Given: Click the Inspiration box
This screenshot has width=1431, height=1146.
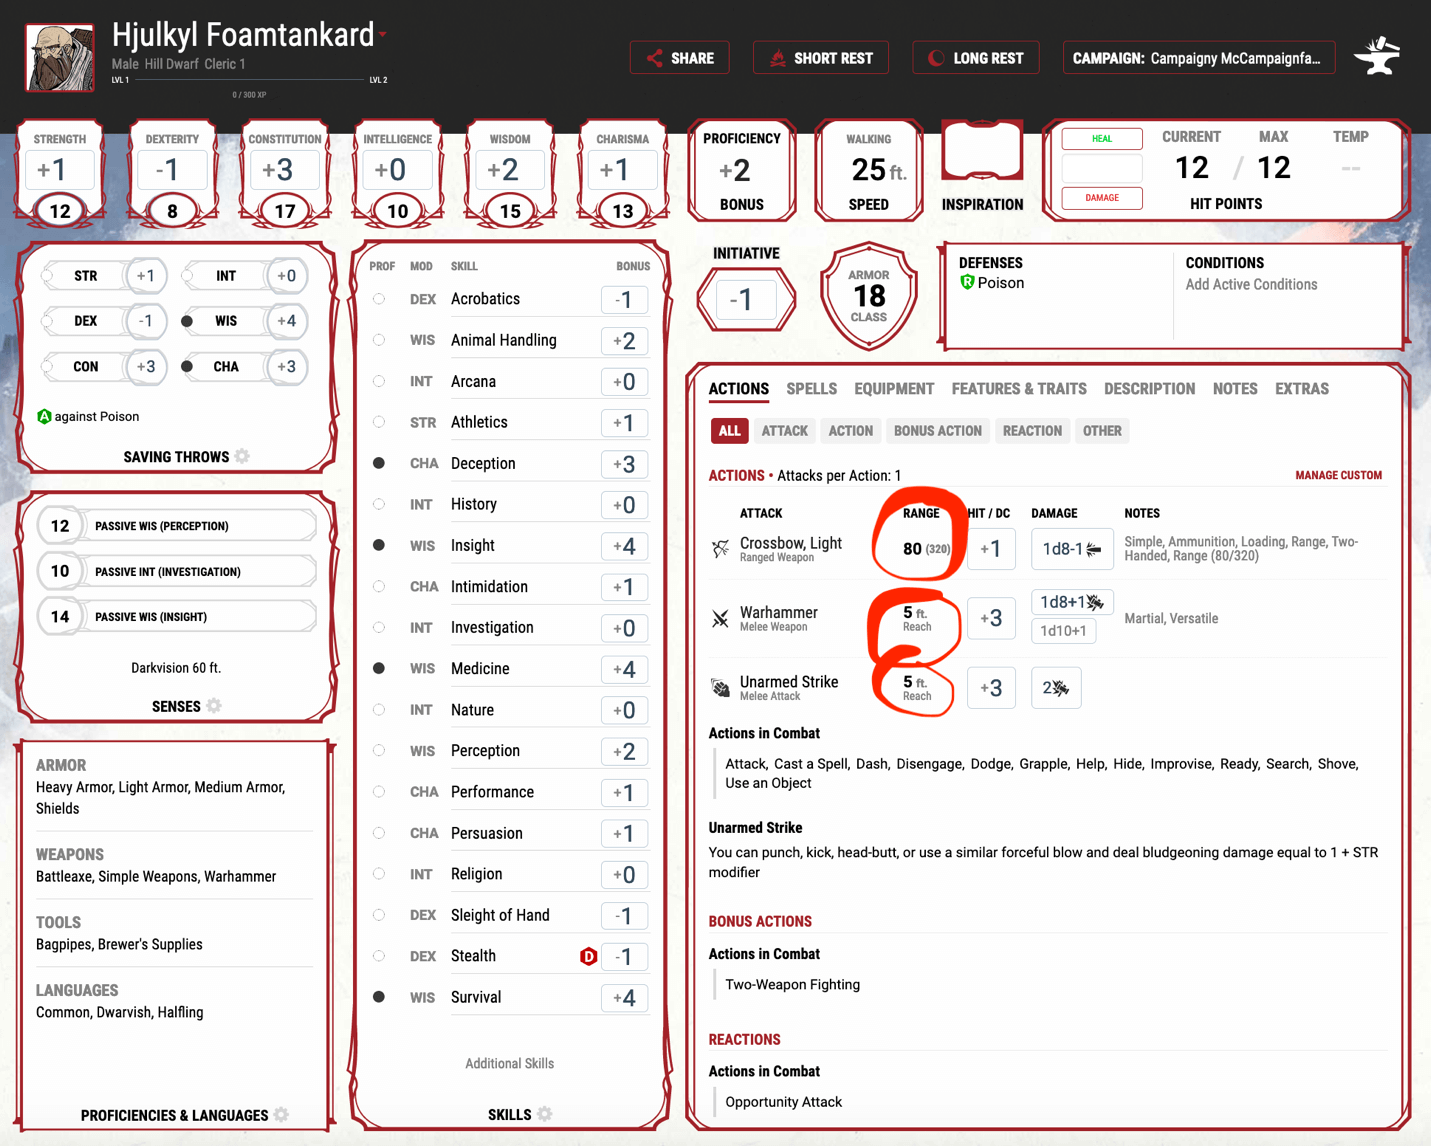Looking at the screenshot, I should tap(982, 152).
